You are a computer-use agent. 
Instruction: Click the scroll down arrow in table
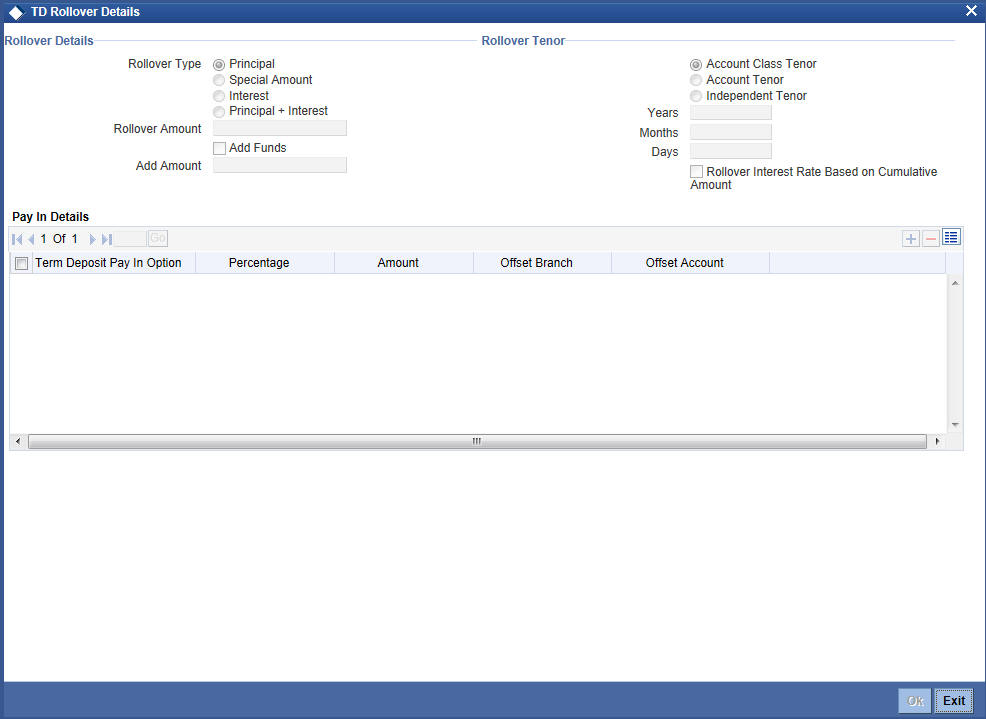(x=955, y=425)
